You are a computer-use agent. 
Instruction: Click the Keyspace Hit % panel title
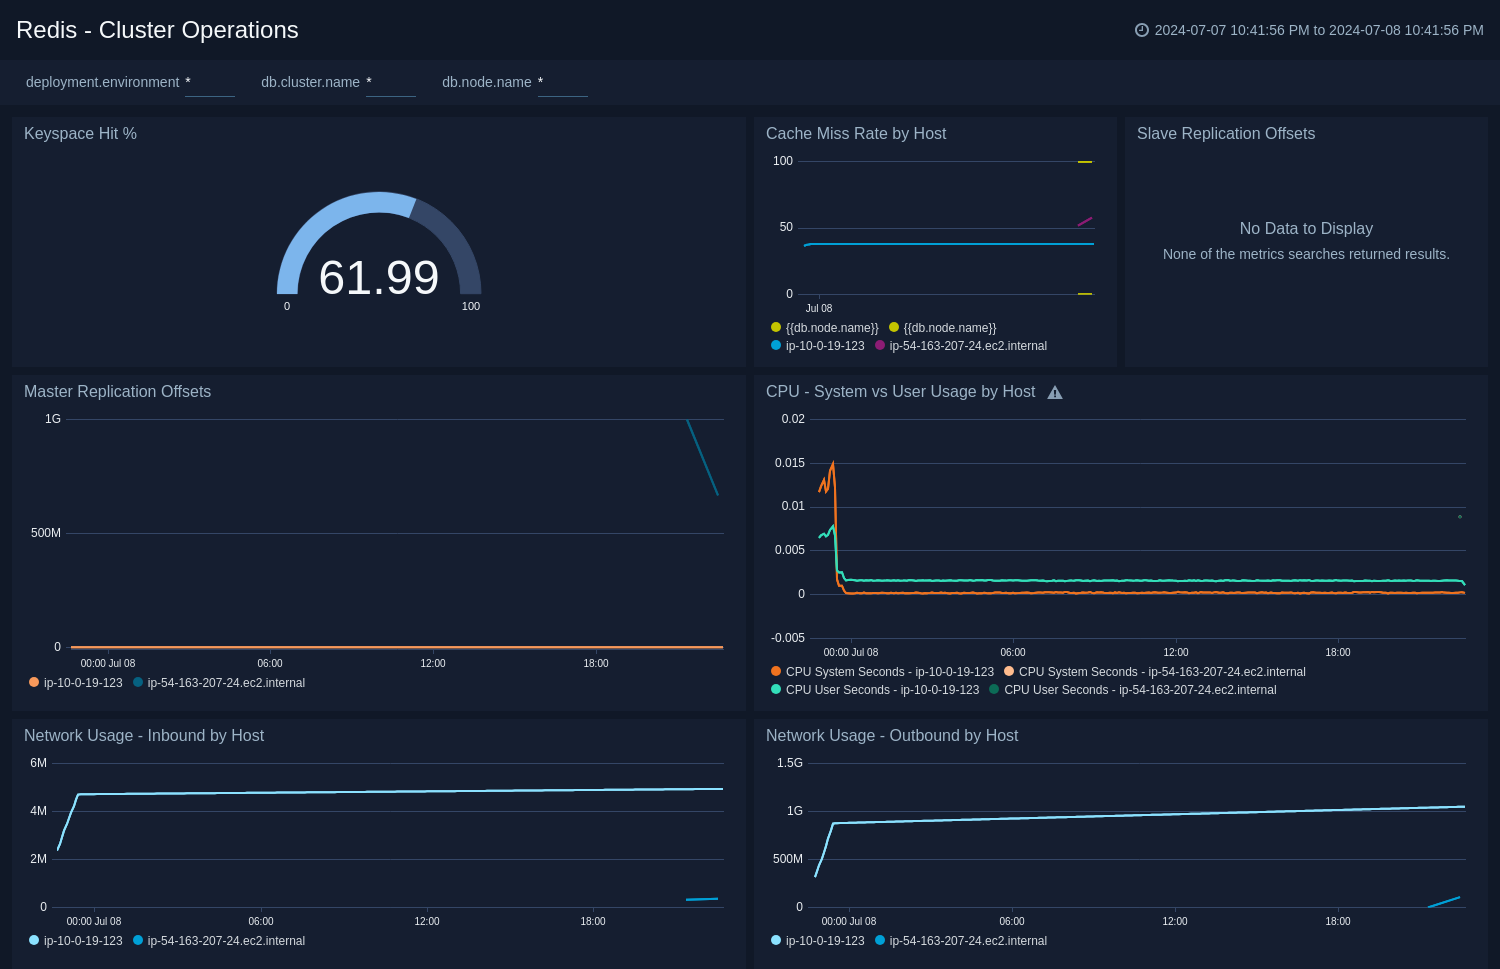click(80, 134)
